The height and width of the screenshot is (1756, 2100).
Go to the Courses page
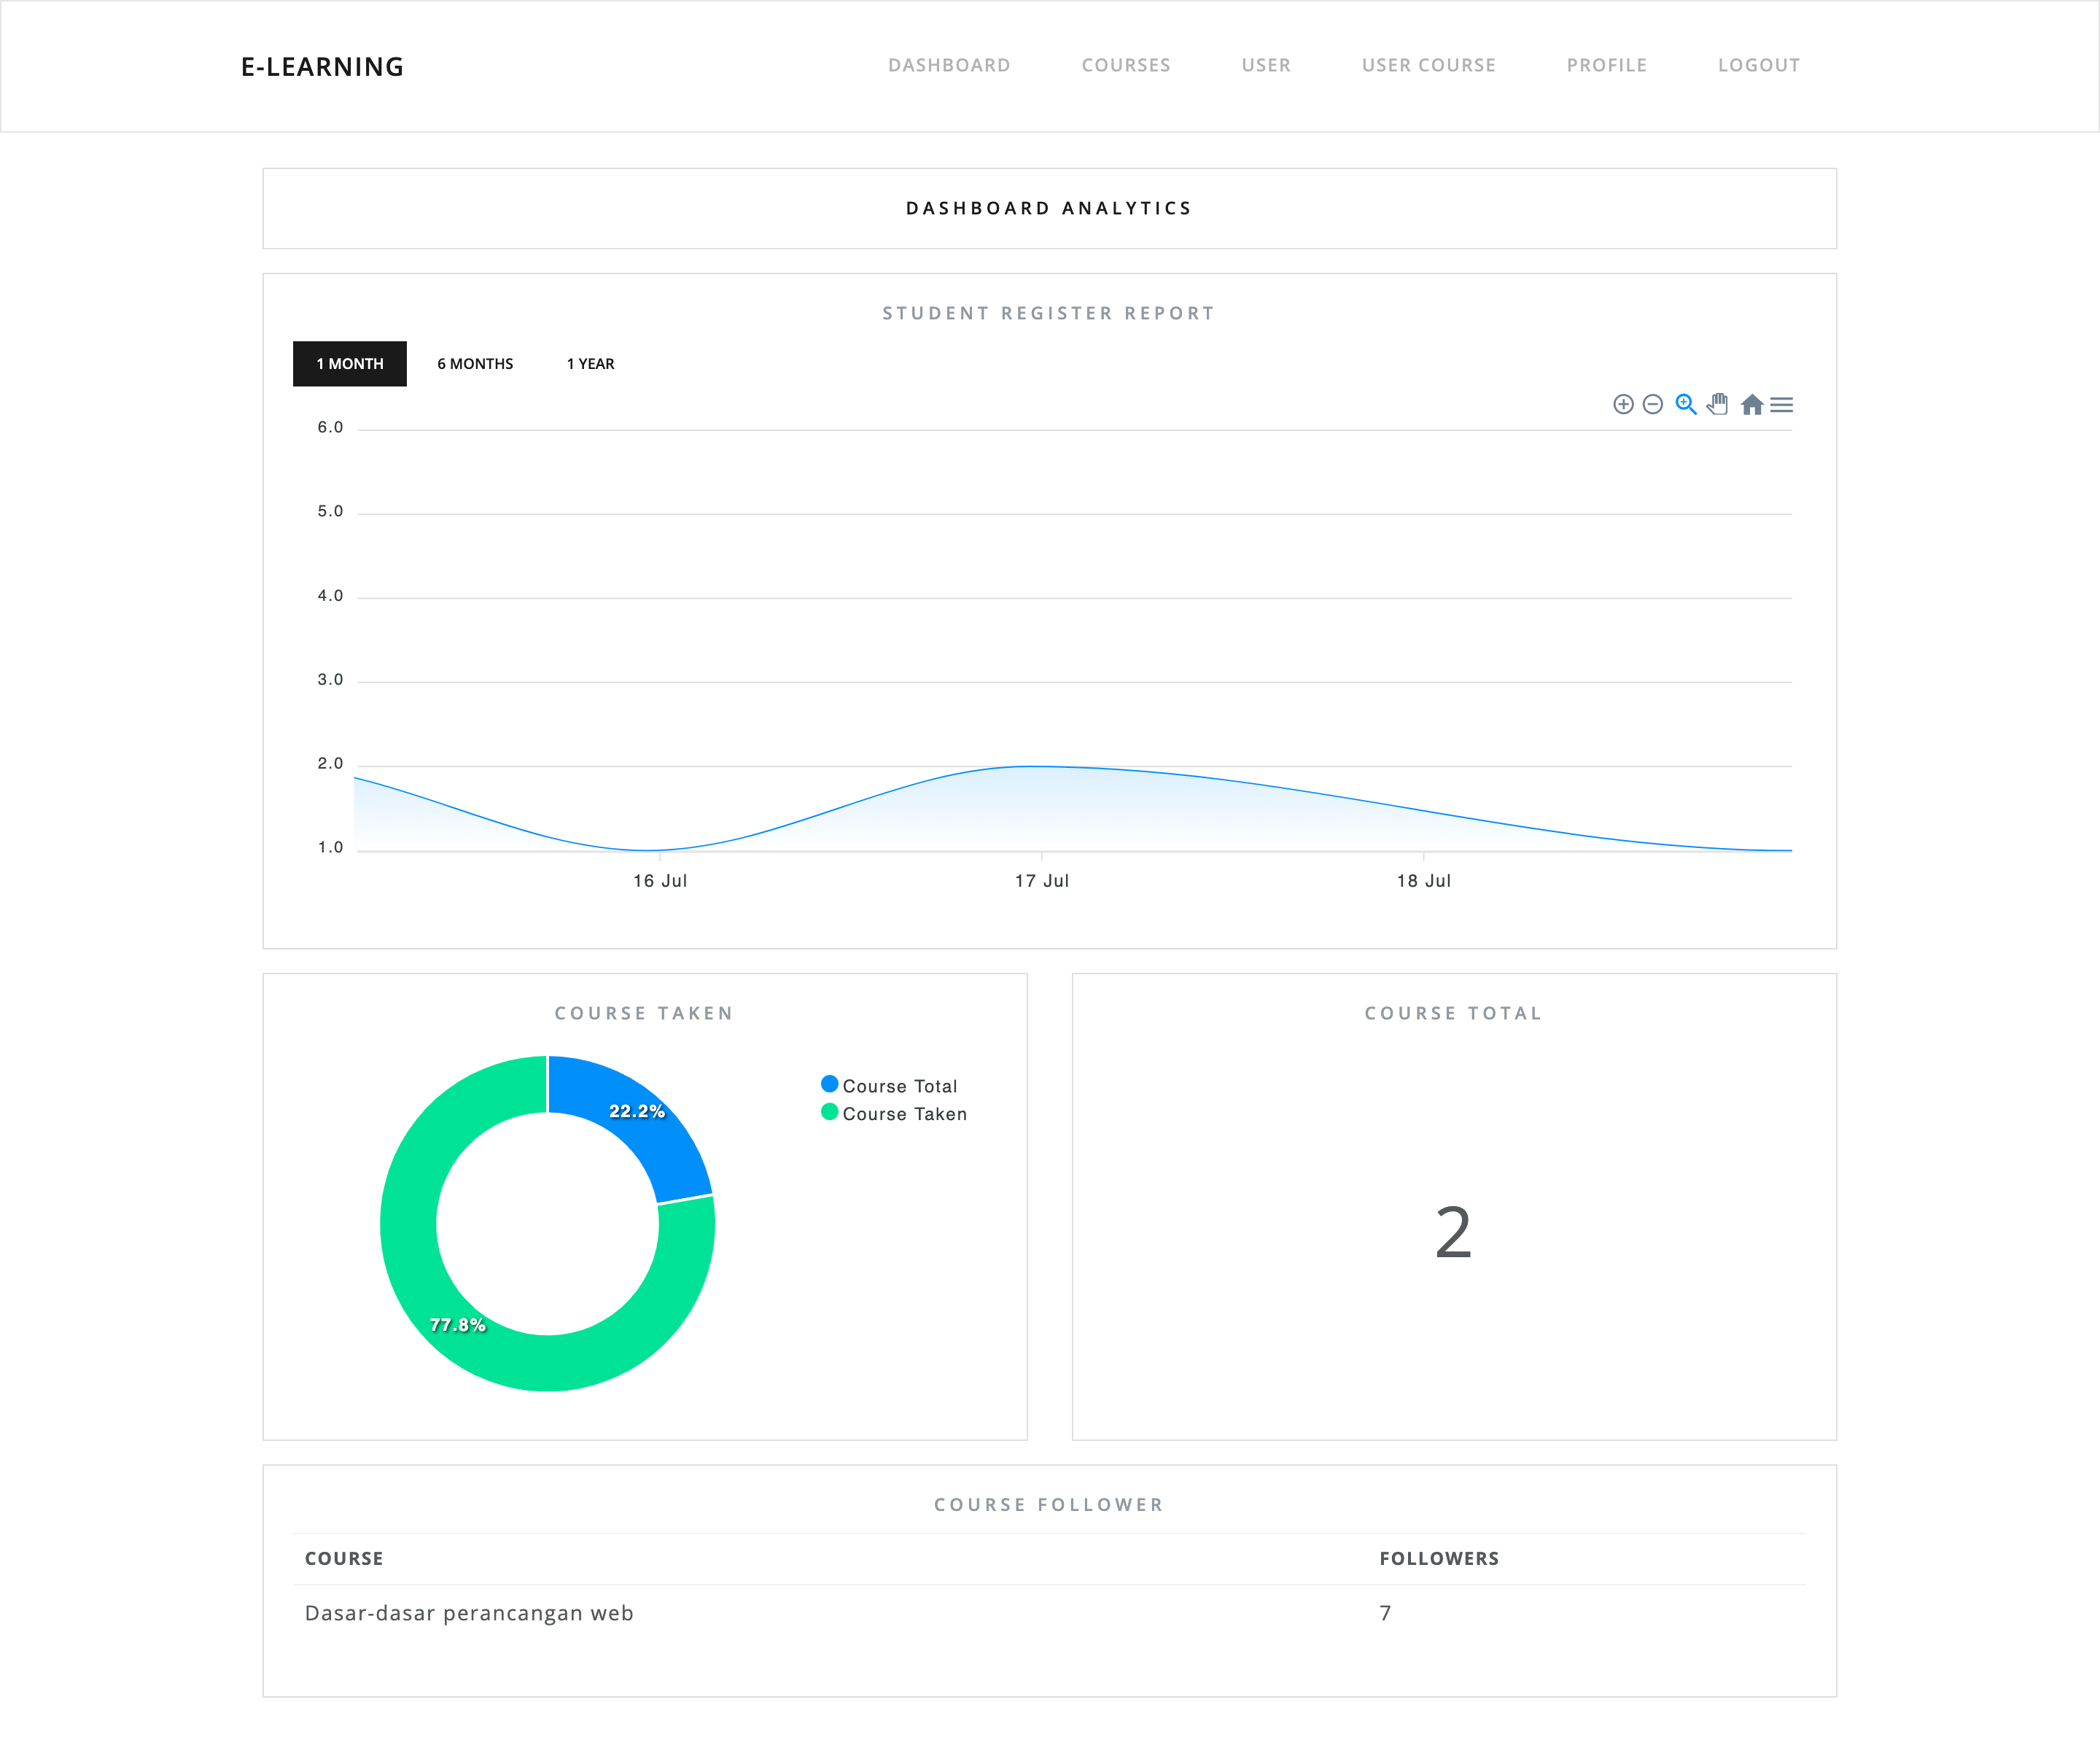(1125, 65)
